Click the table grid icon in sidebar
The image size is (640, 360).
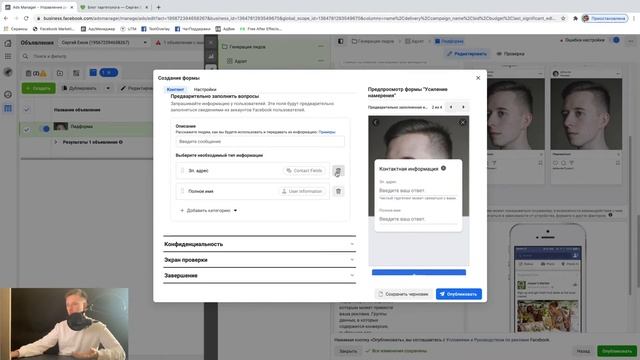tap(8, 109)
